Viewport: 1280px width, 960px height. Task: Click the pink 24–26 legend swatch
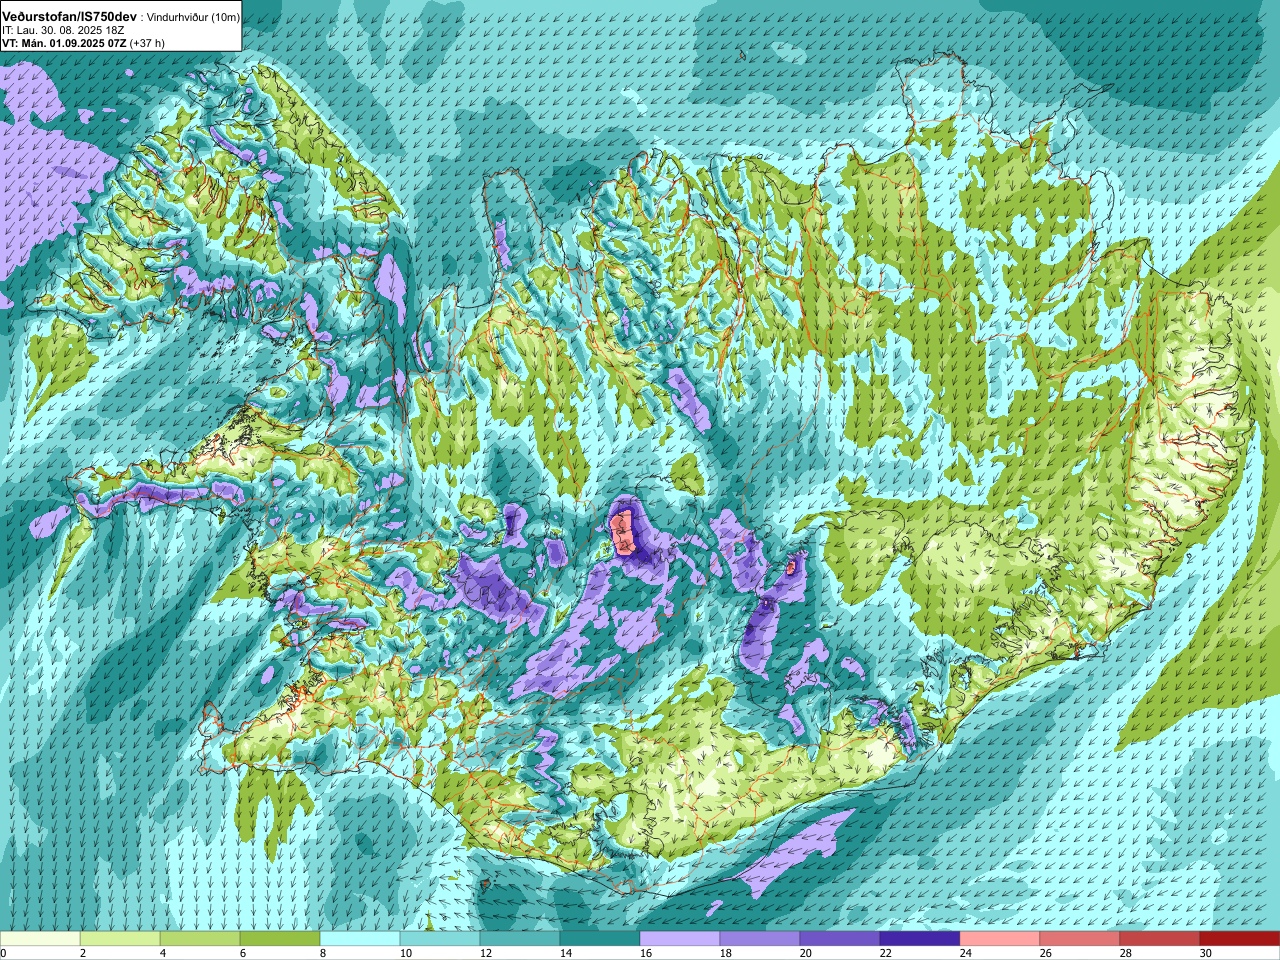[x=1000, y=939]
